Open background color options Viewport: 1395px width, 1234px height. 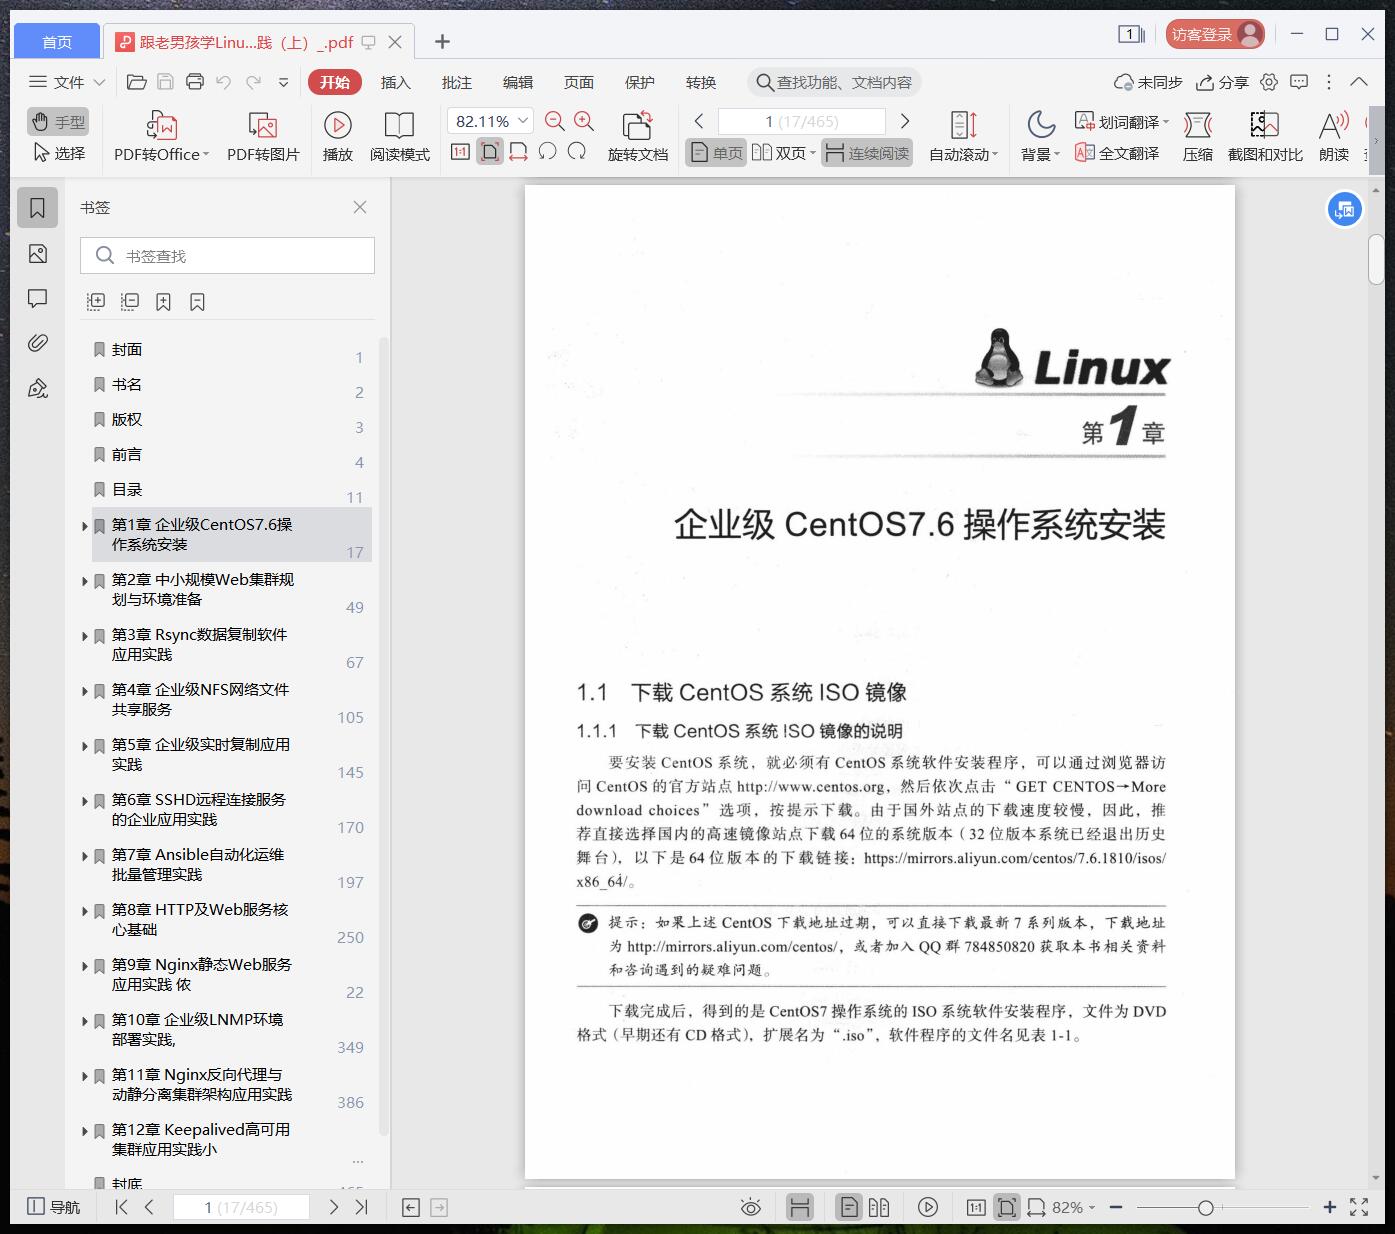tap(1040, 136)
